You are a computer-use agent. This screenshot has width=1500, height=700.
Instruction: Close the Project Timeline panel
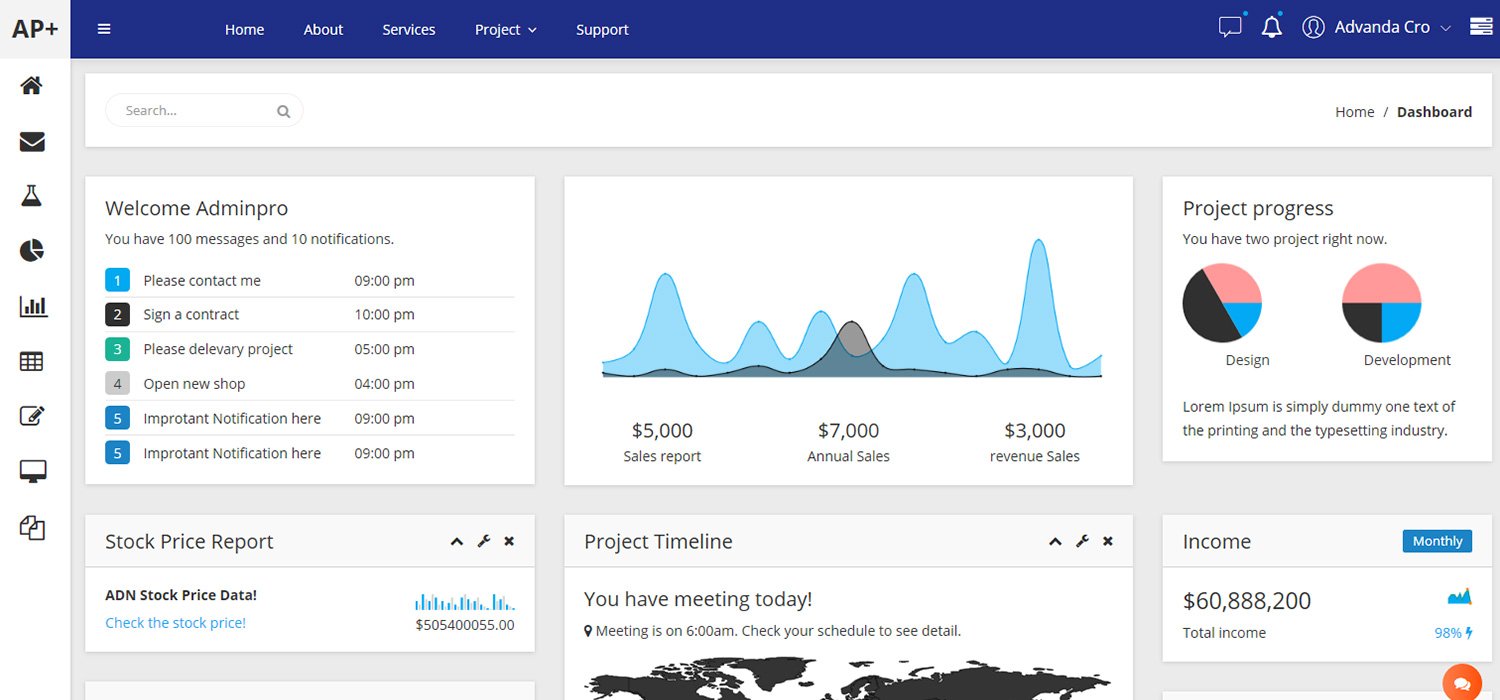pyautogui.click(x=1108, y=541)
